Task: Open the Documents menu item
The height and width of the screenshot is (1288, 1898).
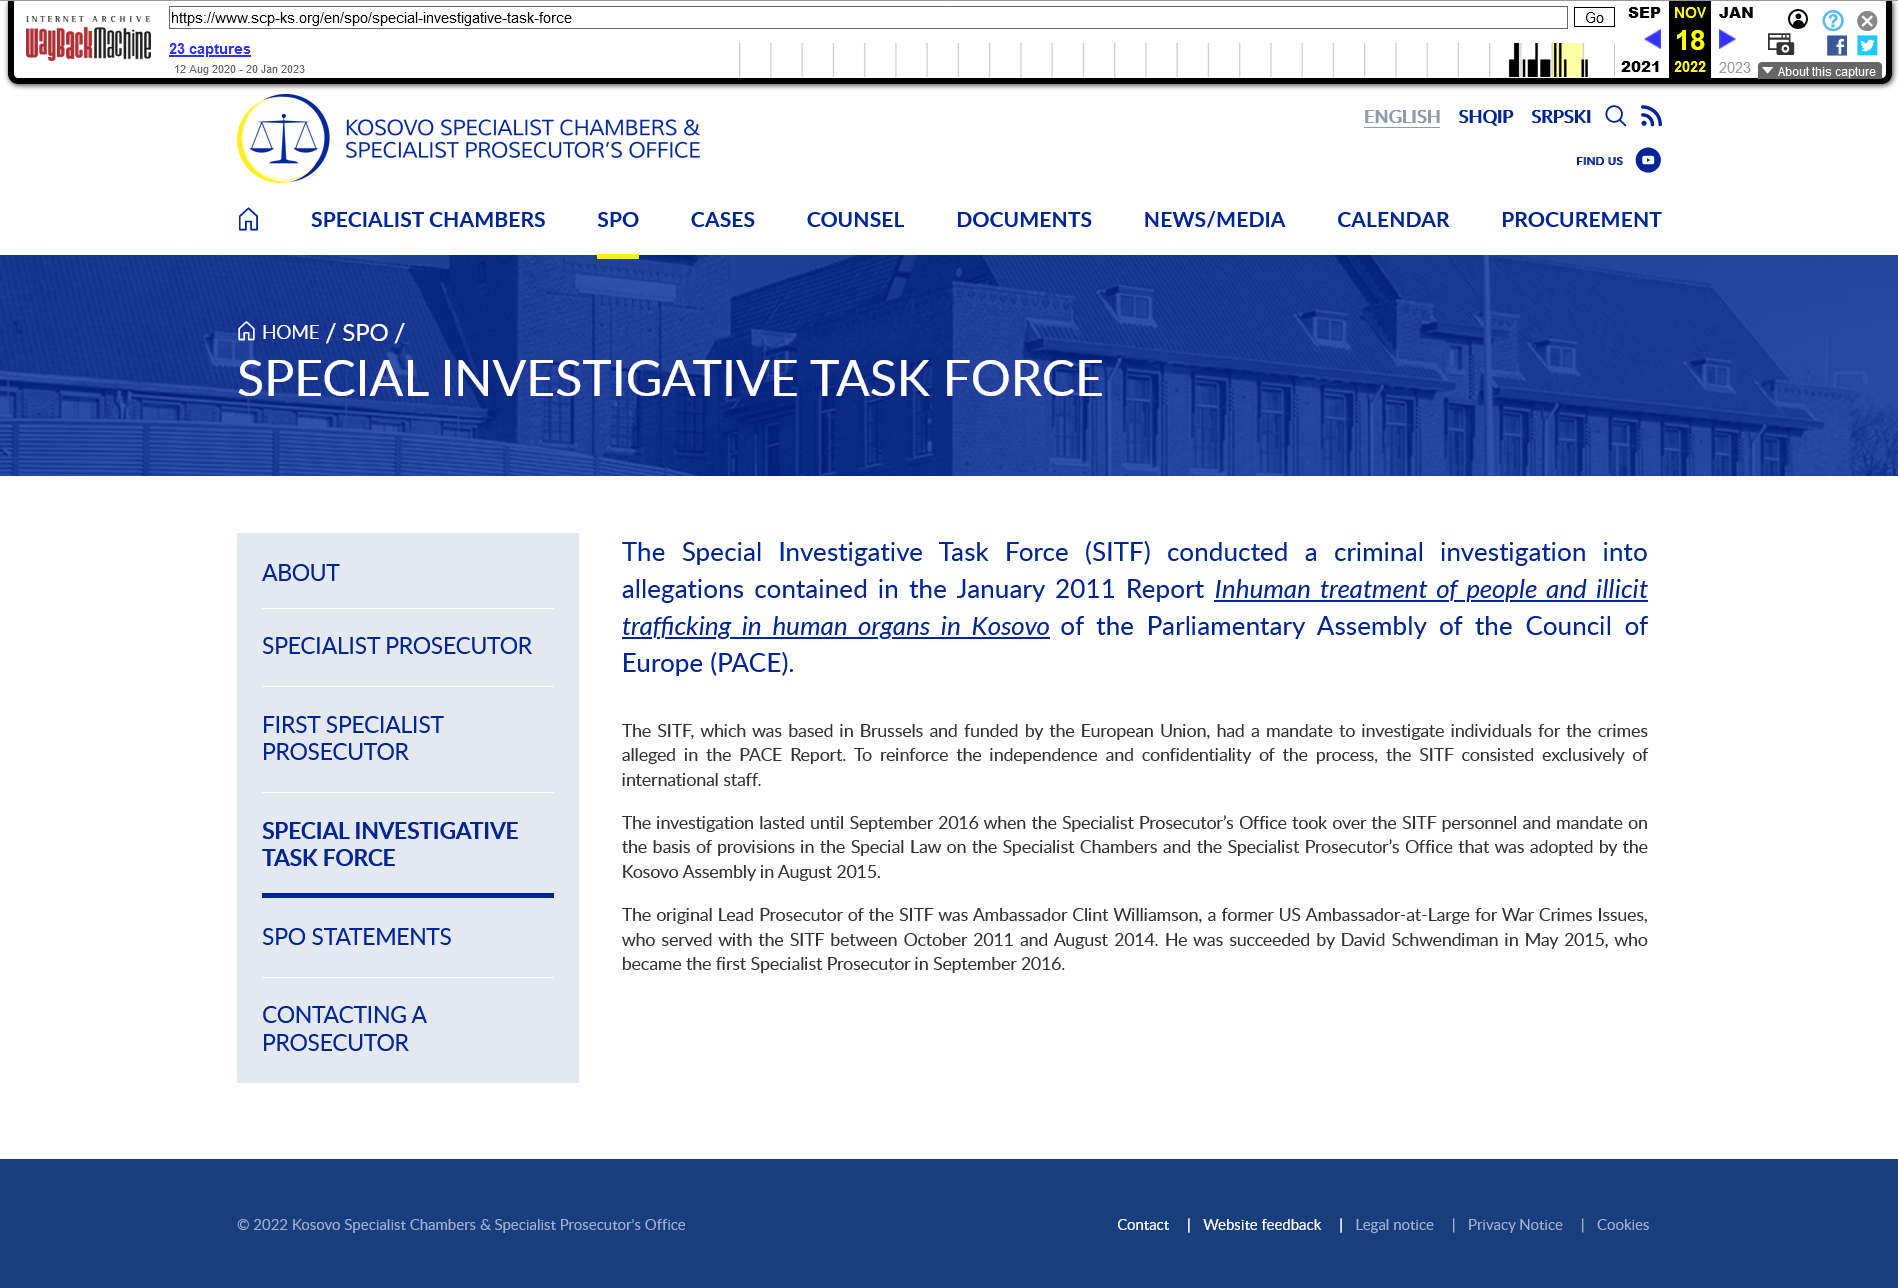Action: [x=1024, y=219]
